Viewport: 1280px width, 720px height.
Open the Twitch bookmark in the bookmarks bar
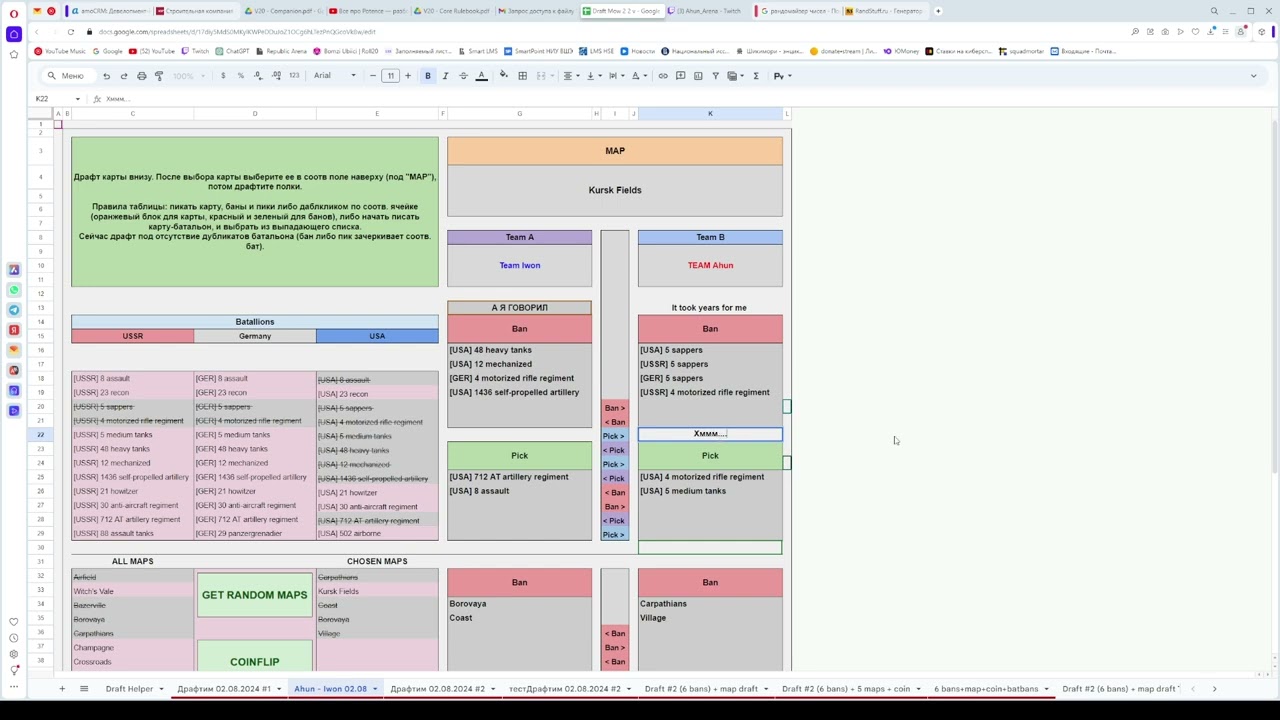pyautogui.click(x=196, y=51)
